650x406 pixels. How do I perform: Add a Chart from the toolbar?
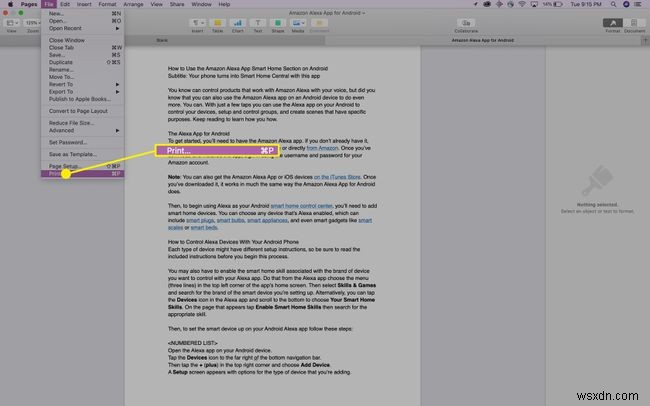click(238, 23)
